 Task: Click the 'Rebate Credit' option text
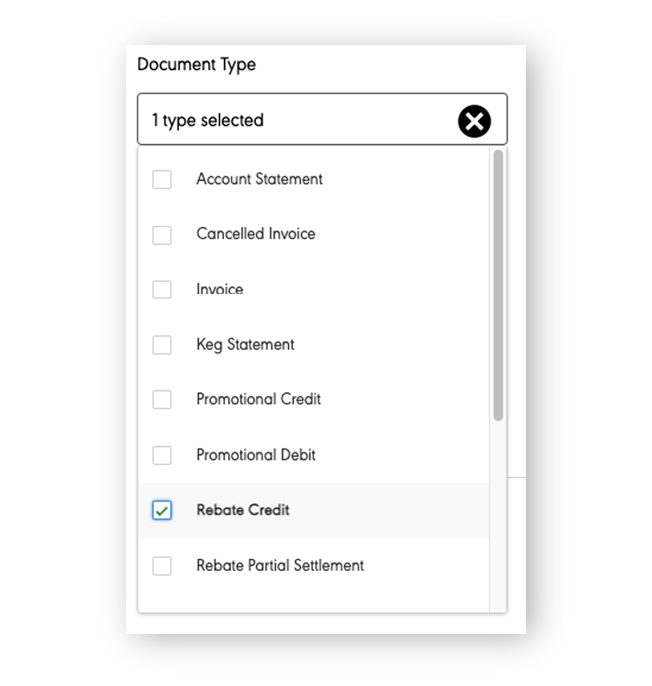(x=243, y=510)
